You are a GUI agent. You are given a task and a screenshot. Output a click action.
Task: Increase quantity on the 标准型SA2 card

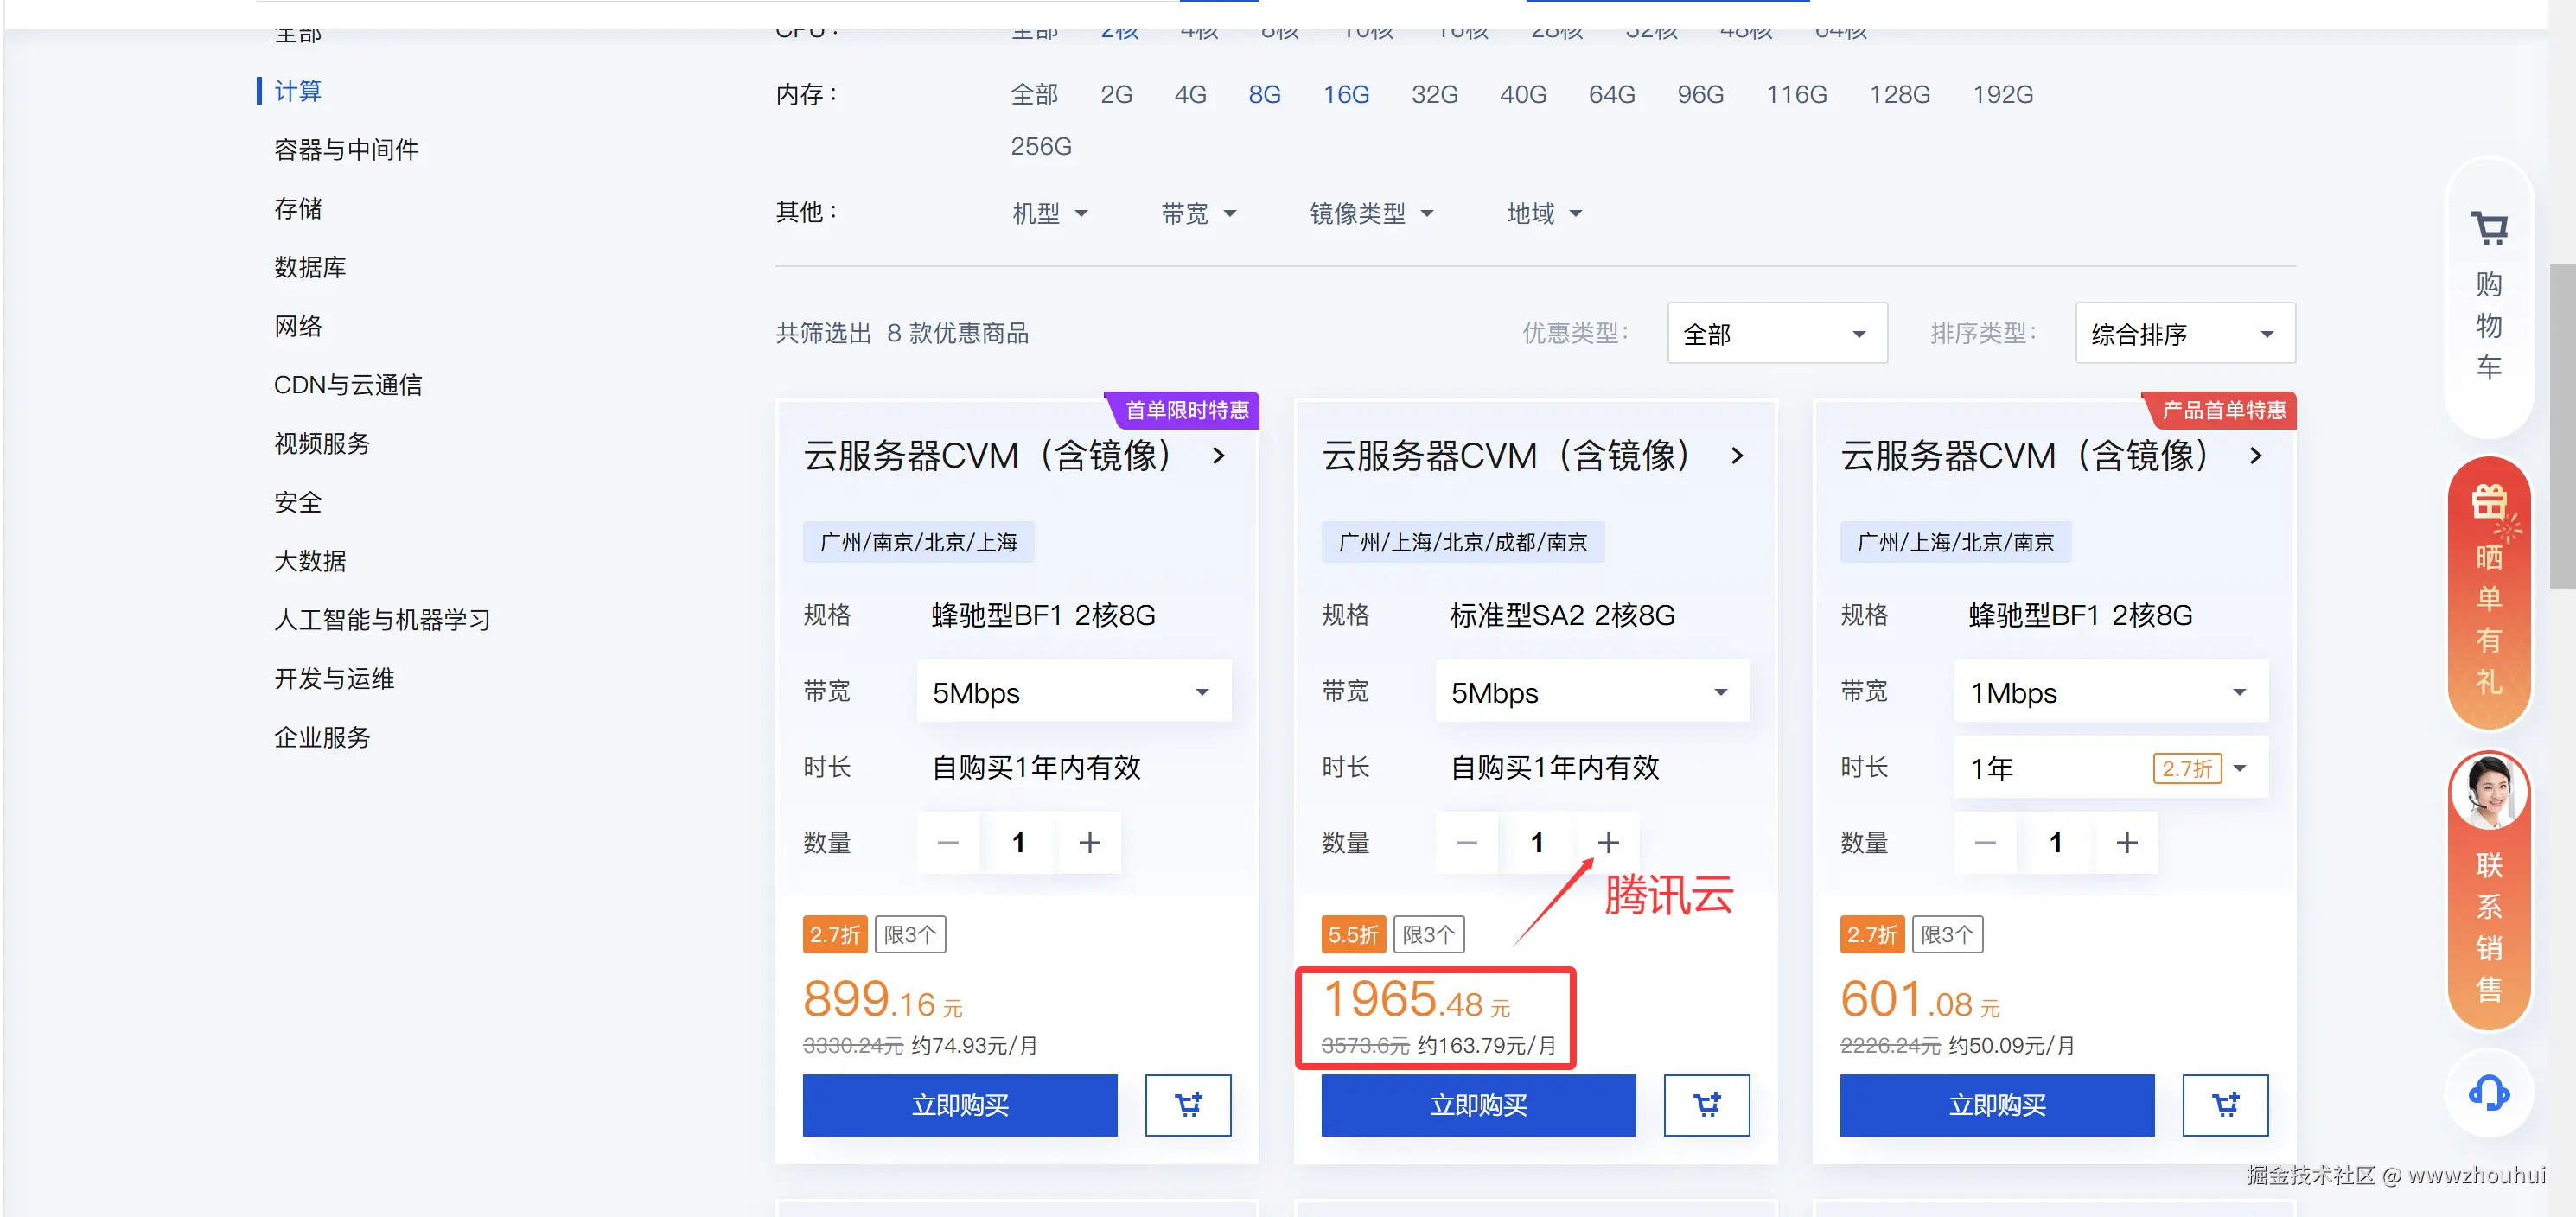pos(1608,843)
